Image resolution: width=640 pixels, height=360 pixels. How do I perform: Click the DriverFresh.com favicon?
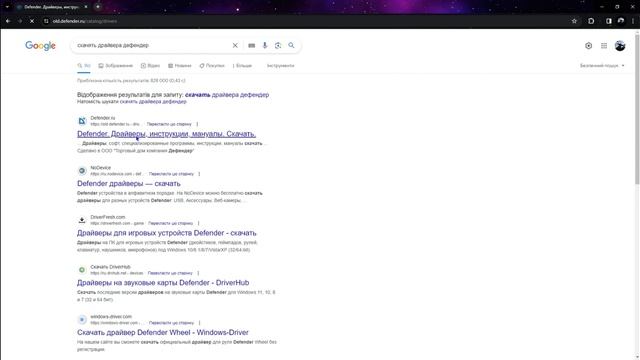(x=82, y=220)
